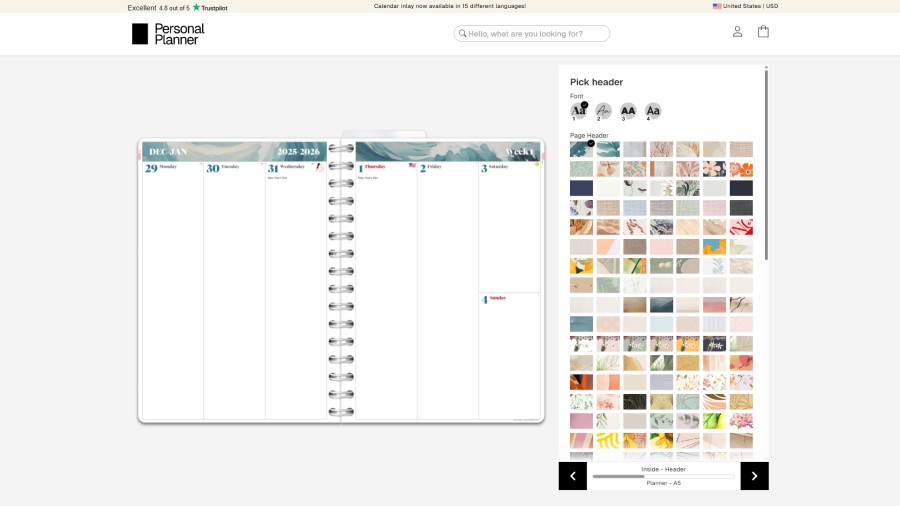The image size is (900, 506).
Task: Click the search magnifier icon
Action: [x=462, y=34]
